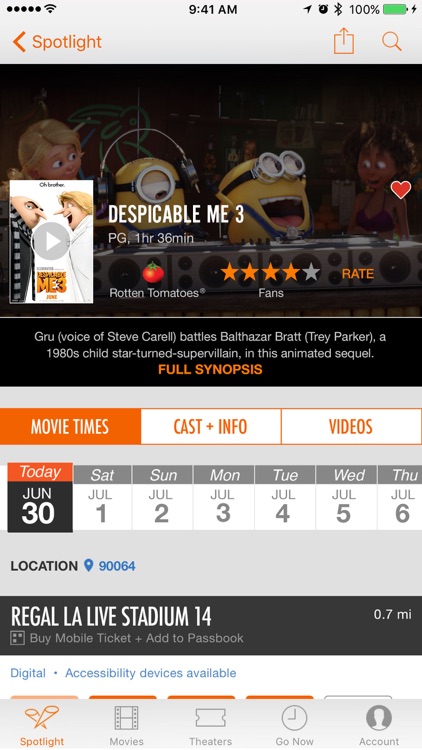The width and height of the screenshot is (422, 750).
Task: Switch to the Cast + Info tab
Action: [211, 426]
